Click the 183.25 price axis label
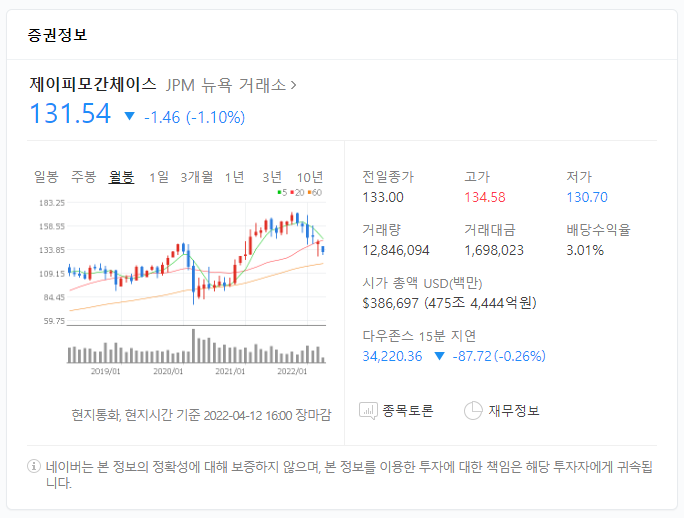Viewport: 684px width, 518px height. 52,203
